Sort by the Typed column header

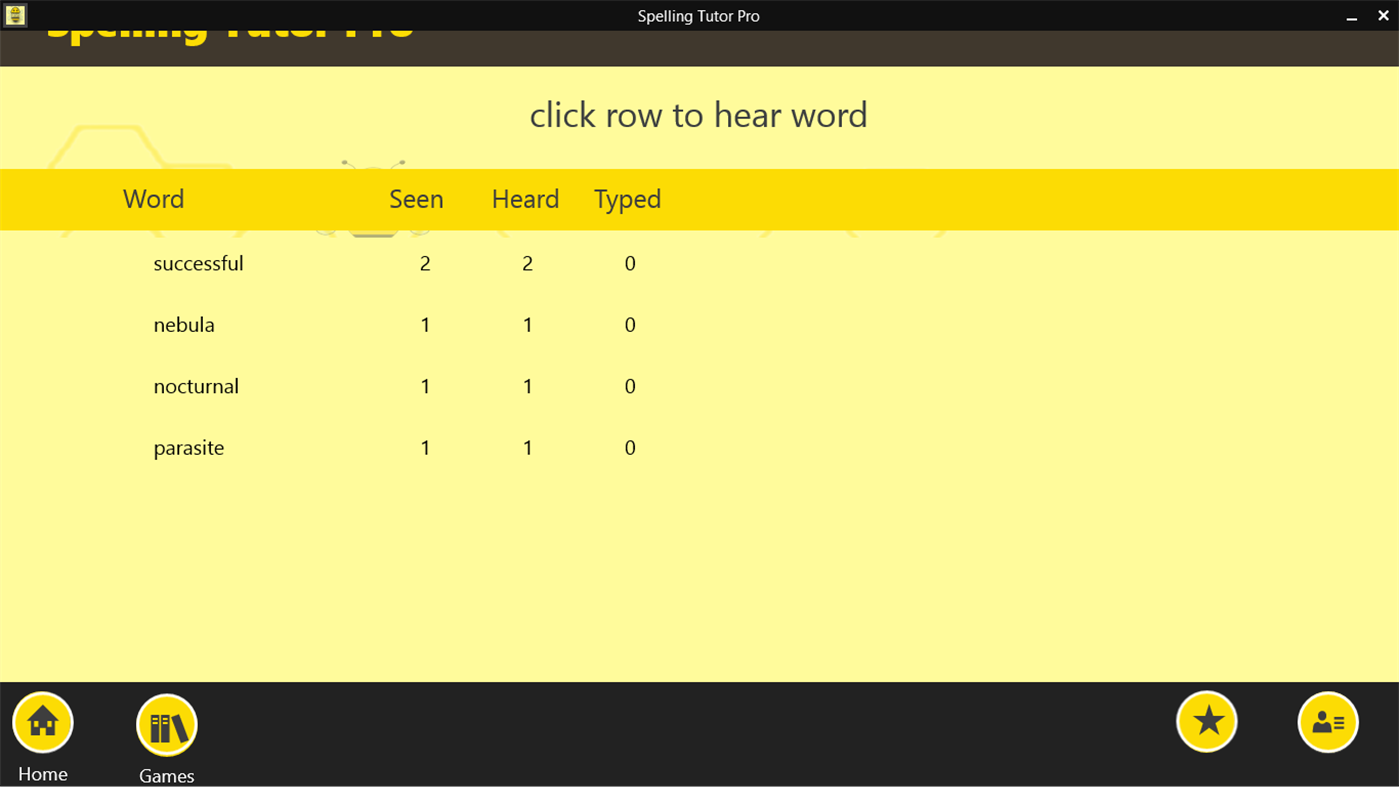627,199
